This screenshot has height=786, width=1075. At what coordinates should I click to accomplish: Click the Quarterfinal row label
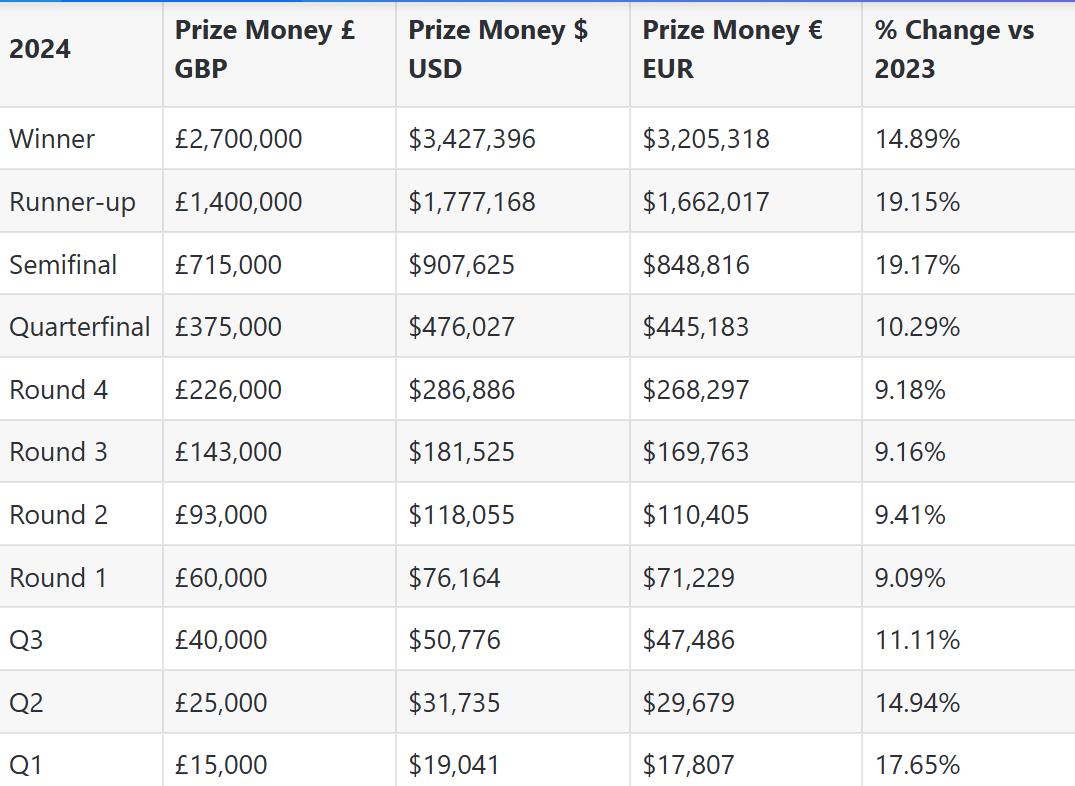tap(80, 327)
